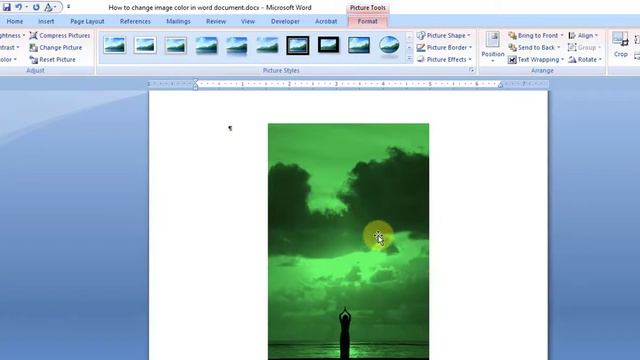Screen dimensions: 640x360
Task: Go to the Mailings tab
Action: 178,21
